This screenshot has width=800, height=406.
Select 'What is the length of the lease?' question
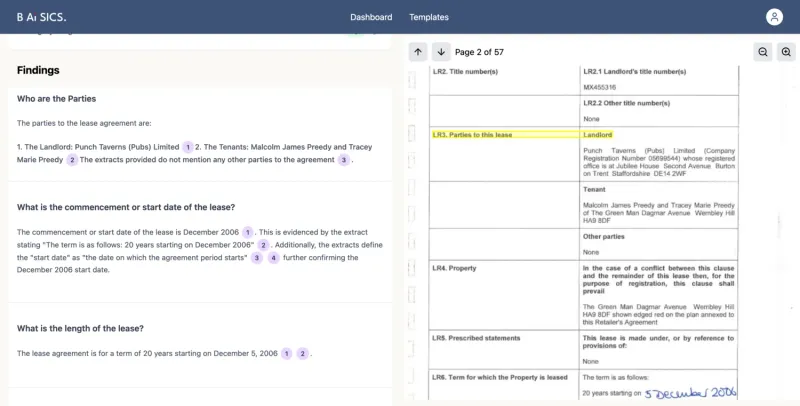(x=80, y=328)
